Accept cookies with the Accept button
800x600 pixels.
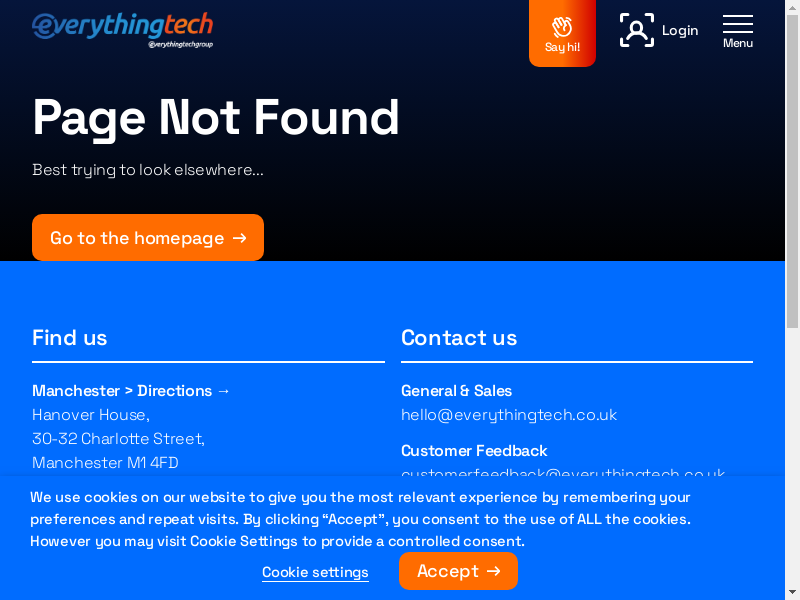[458, 571]
